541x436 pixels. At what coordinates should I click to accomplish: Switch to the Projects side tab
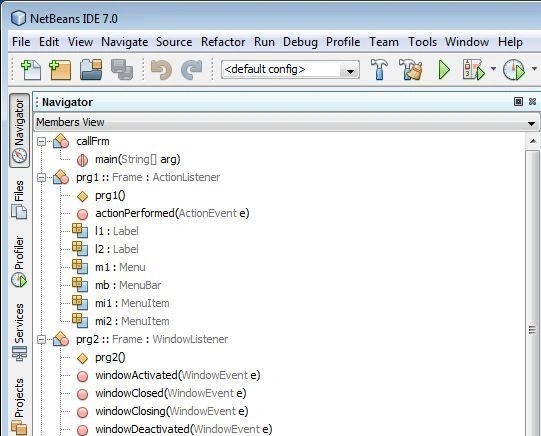click(x=19, y=406)
